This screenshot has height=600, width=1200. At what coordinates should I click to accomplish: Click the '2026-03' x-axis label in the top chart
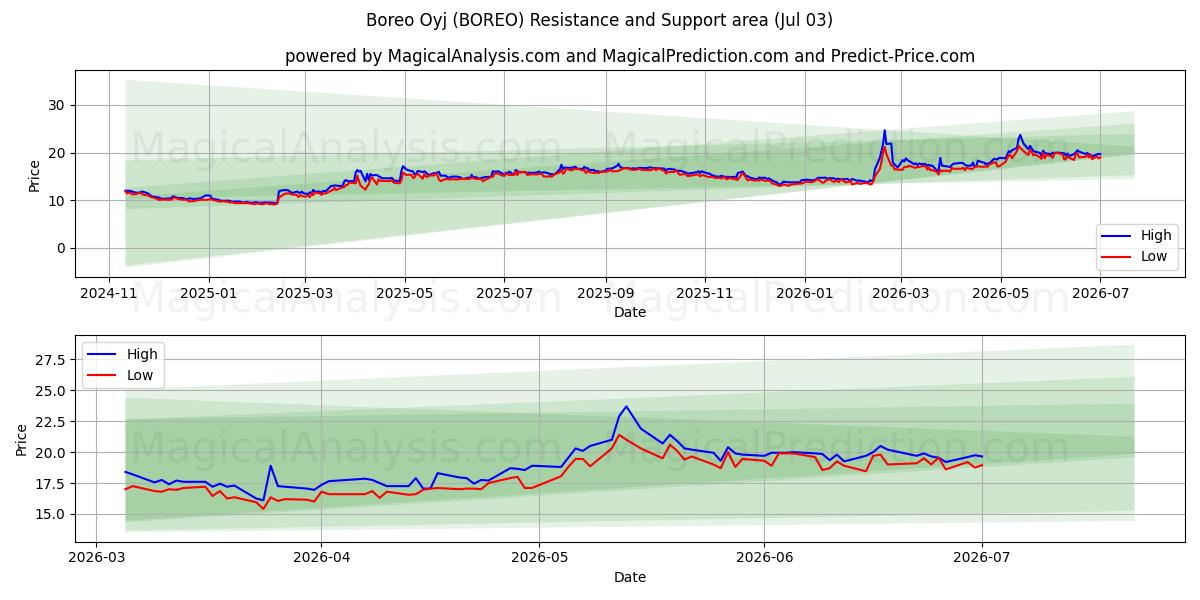[x=901, y=294]
